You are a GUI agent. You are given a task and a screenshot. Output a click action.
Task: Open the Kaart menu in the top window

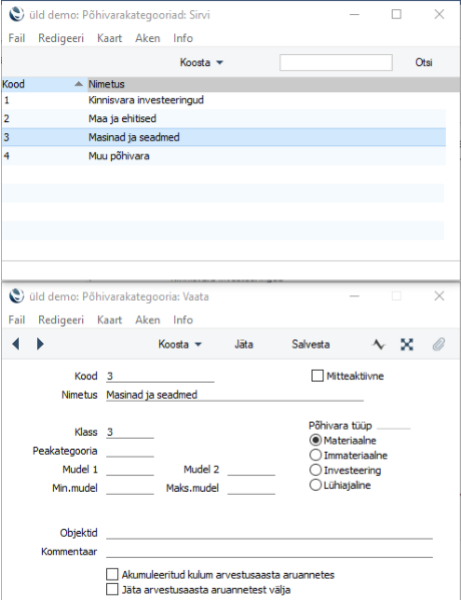click(x=109, y=38)
